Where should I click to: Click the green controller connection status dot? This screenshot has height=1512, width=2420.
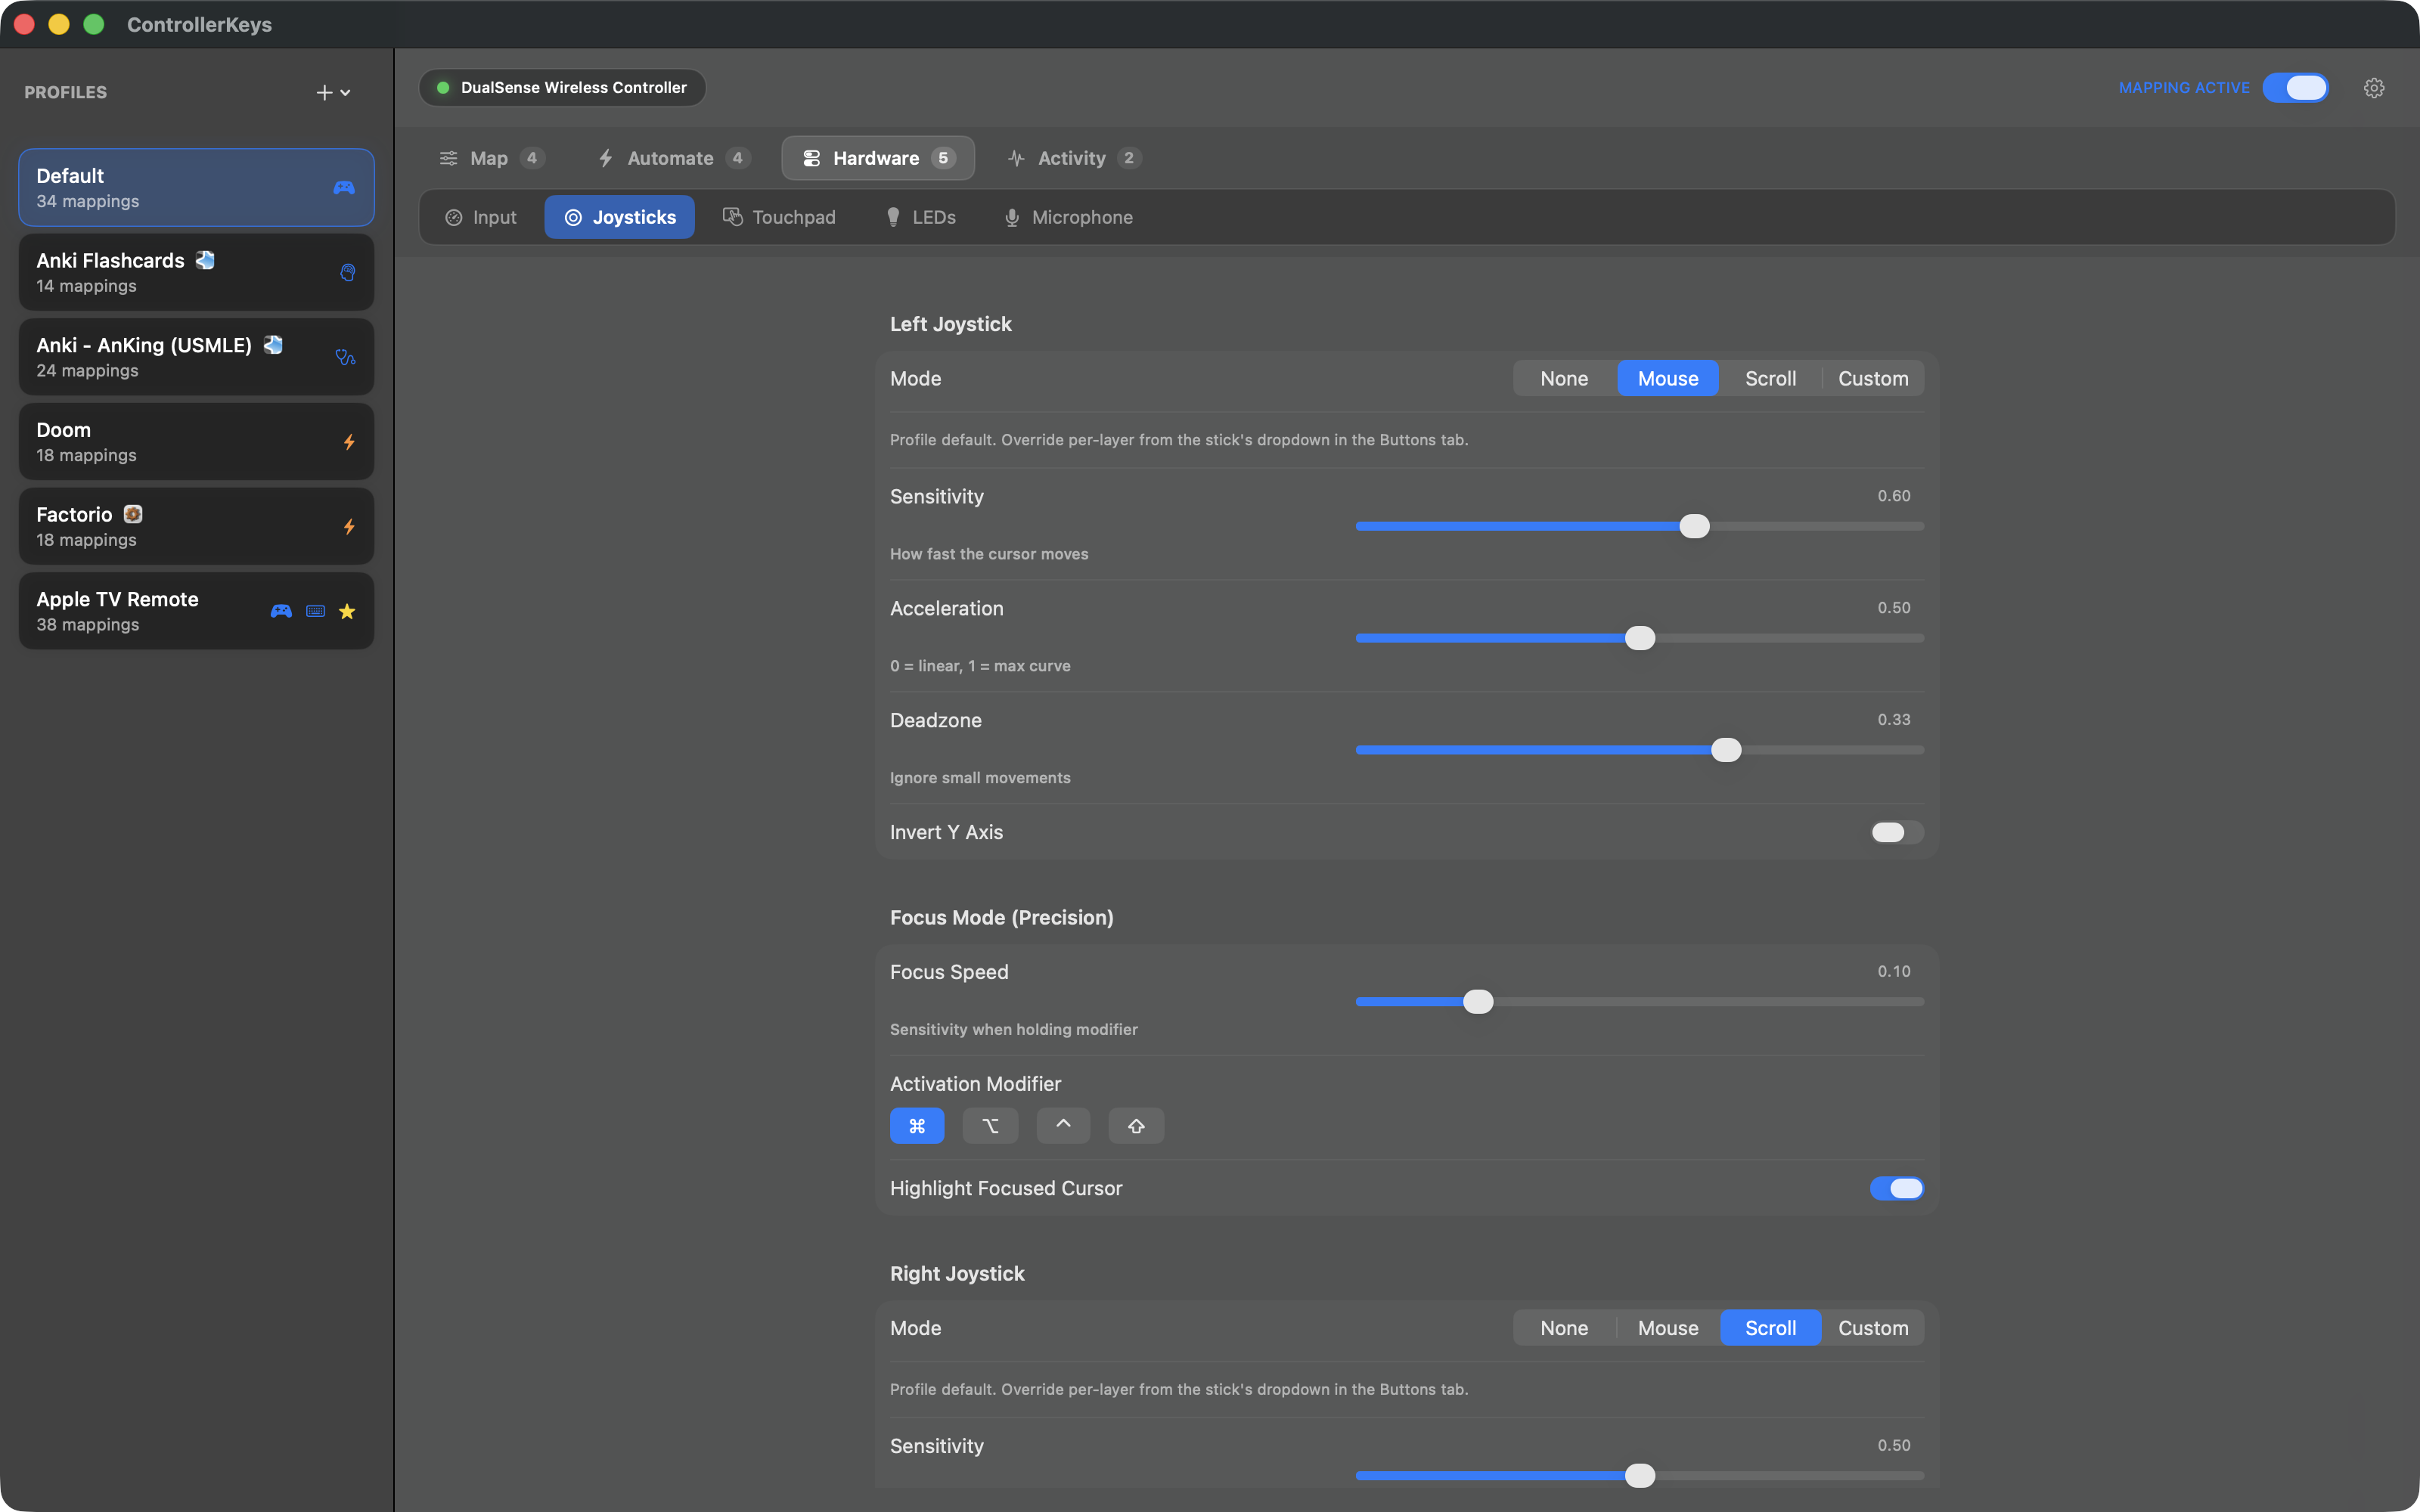pos(443,88)
